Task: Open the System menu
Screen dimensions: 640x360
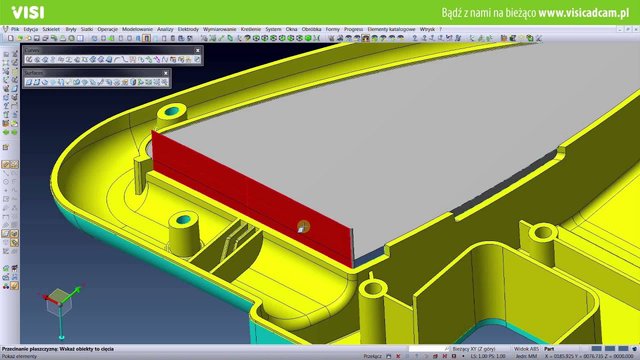Action: click(x=273, y=29)
